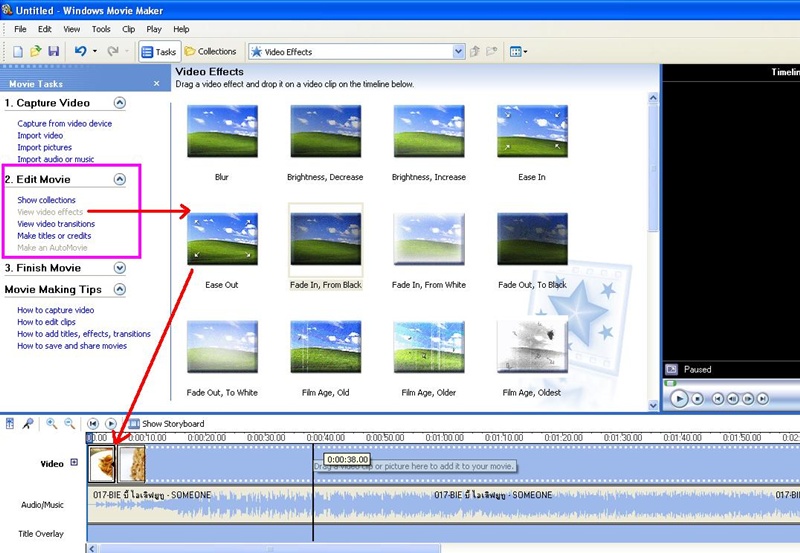Open the Video Effects collection dropdown
Image resolution: width=800 pixels, height=553 pixels.
tap(458, 52)
